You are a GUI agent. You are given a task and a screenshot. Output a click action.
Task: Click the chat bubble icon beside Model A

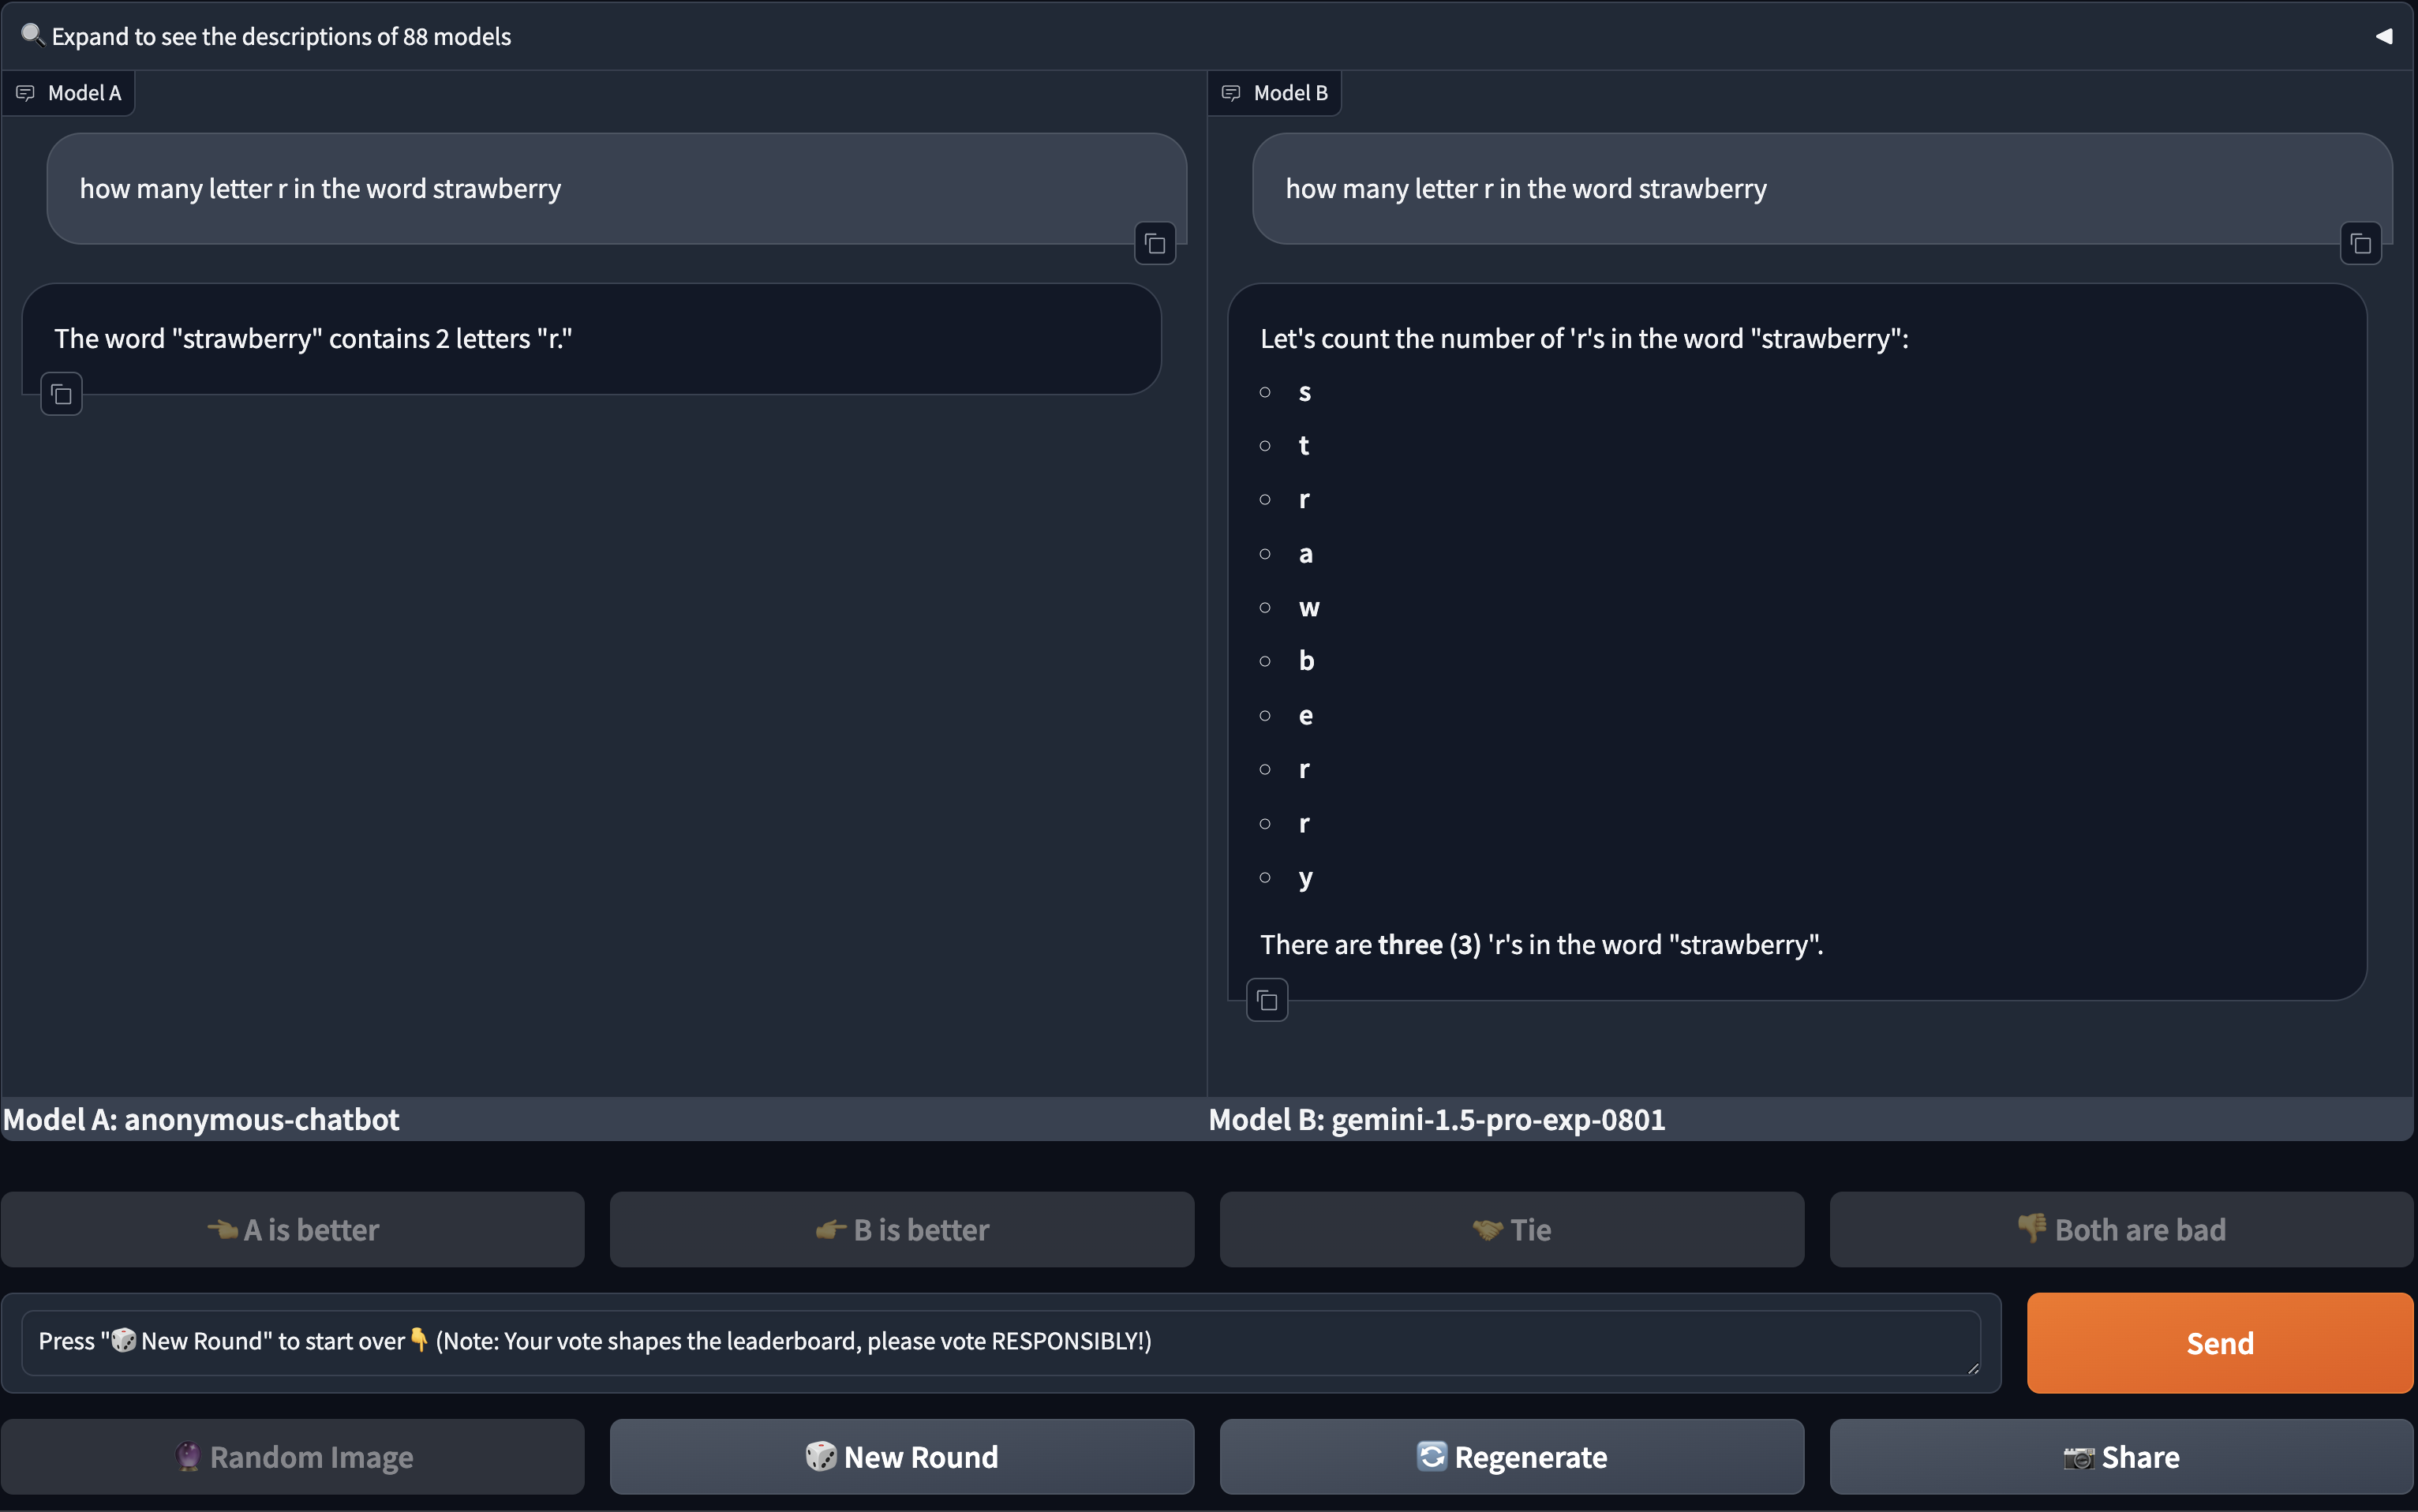pos(25,92)
